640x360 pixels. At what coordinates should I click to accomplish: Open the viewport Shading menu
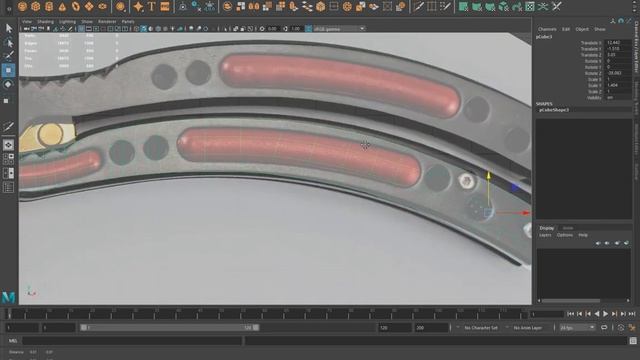click(45, 21)
